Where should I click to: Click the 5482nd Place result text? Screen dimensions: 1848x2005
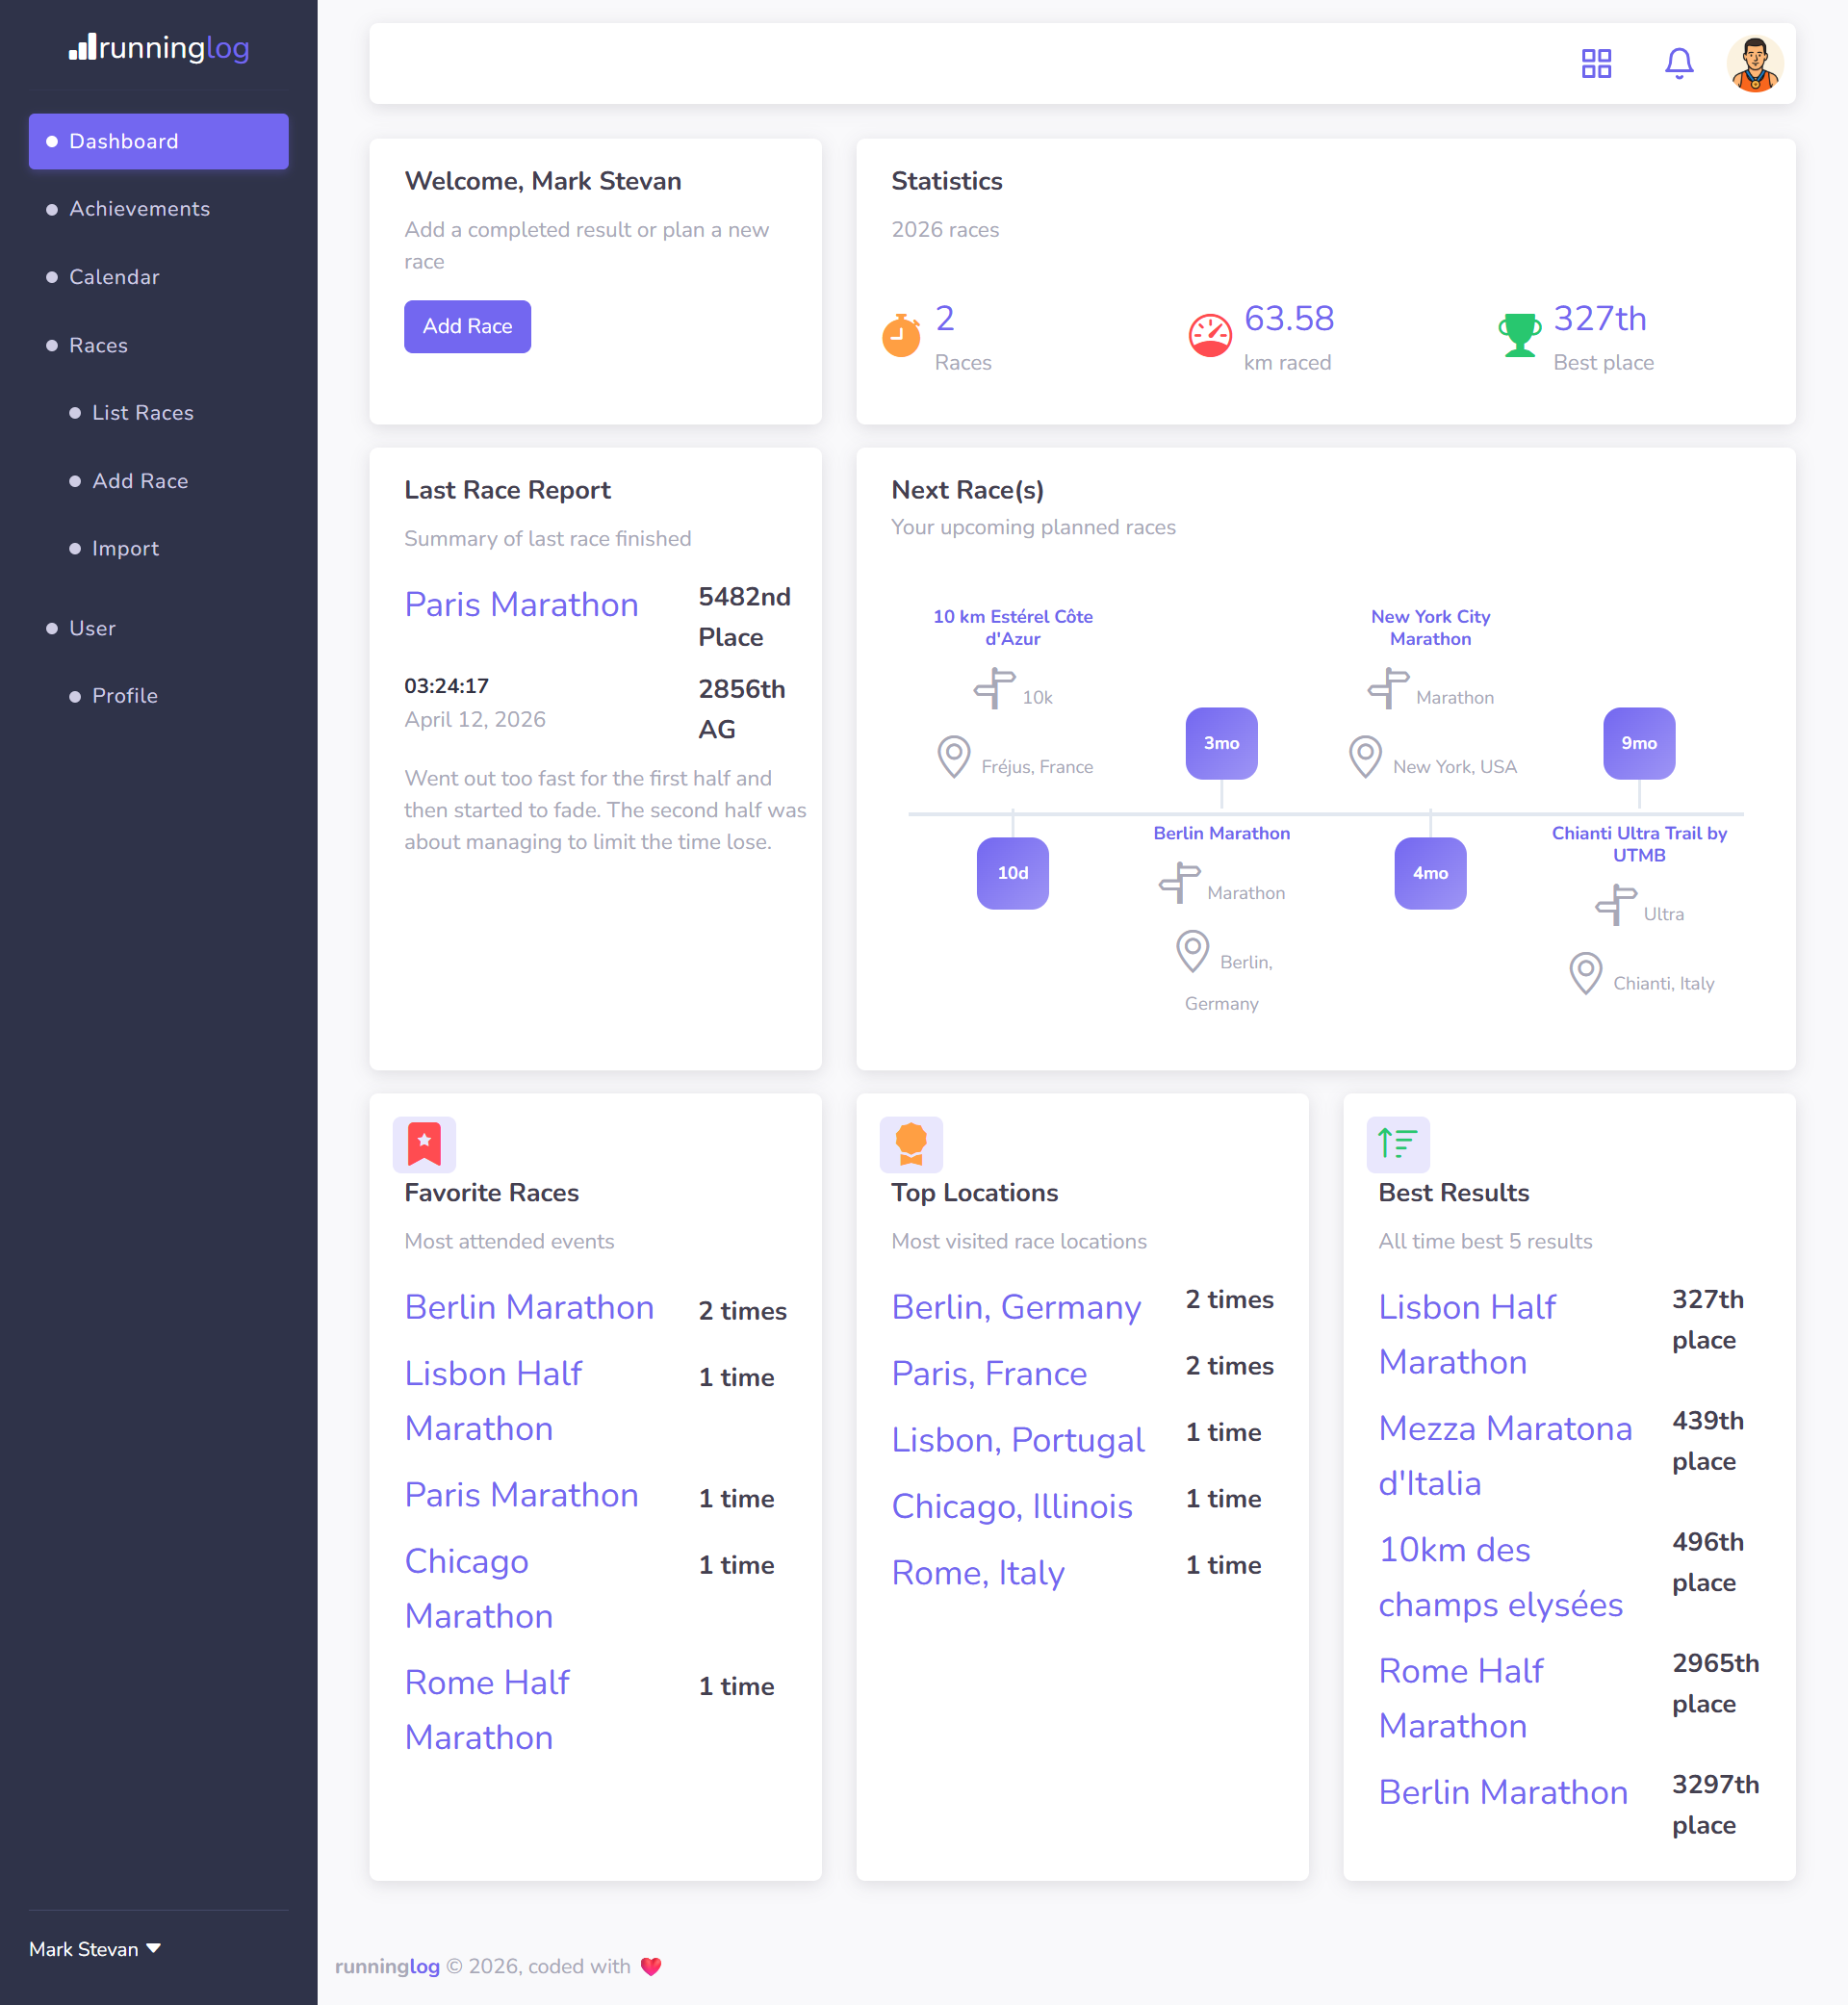(744, 617)
